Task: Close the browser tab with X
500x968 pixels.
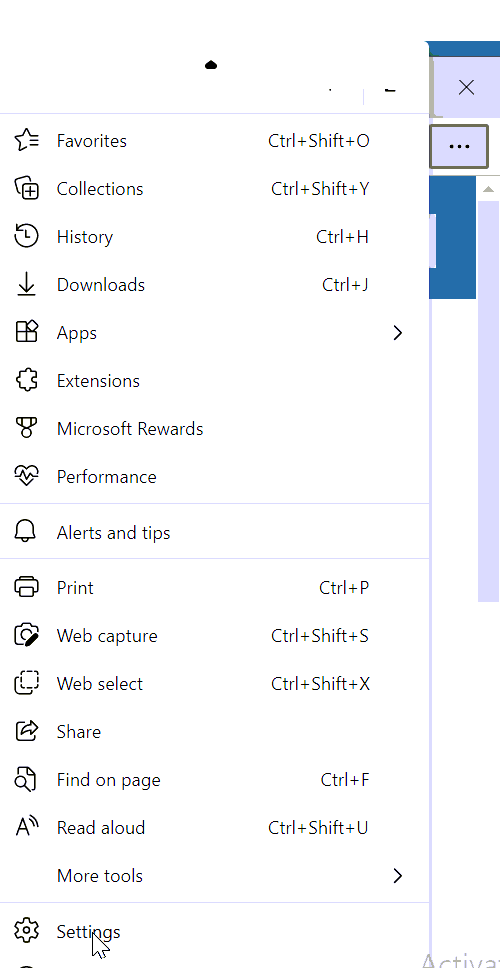Action: (x=466, y=88)
